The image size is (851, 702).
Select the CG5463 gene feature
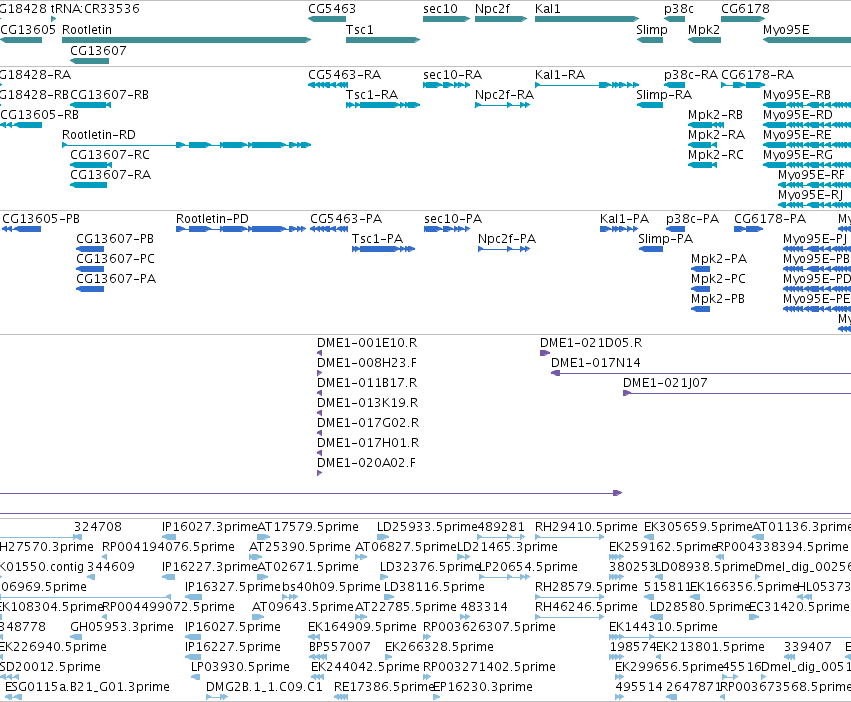(x=327, y=19)
